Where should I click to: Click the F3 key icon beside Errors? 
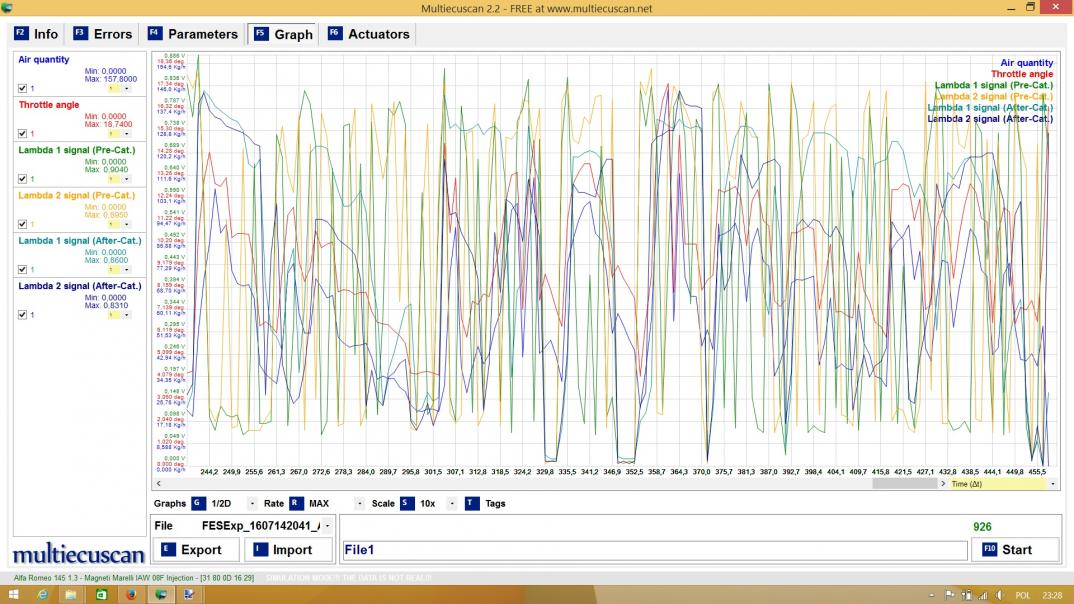(80, 33)
